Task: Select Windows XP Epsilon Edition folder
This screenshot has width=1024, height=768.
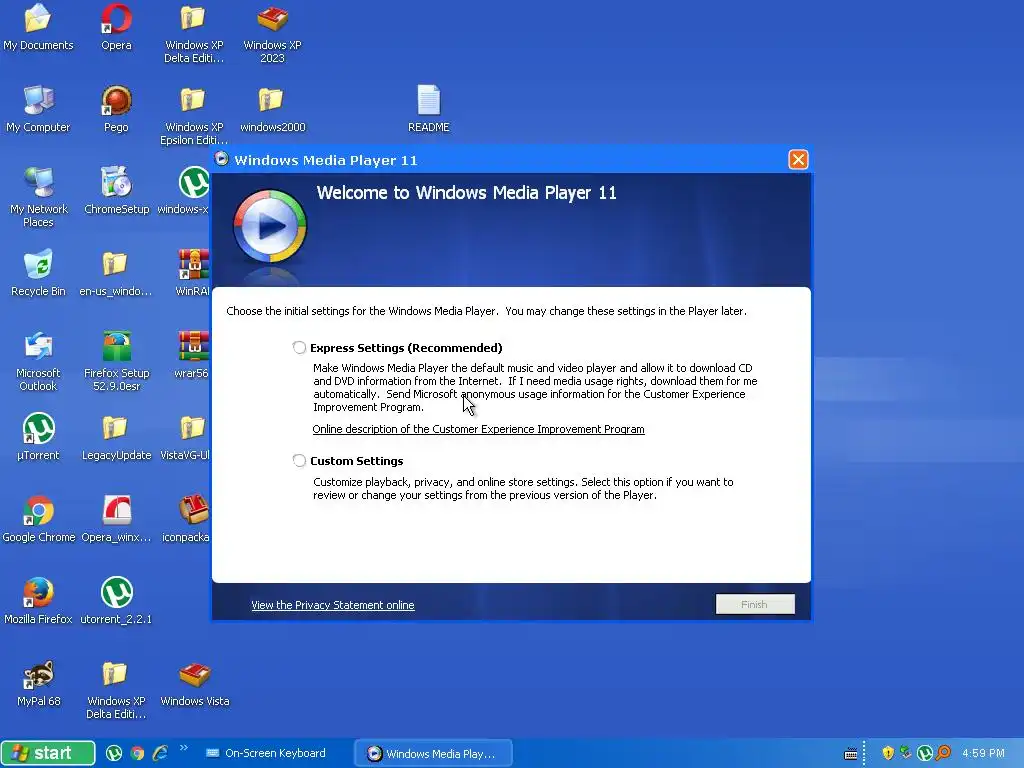Action: 193,116
